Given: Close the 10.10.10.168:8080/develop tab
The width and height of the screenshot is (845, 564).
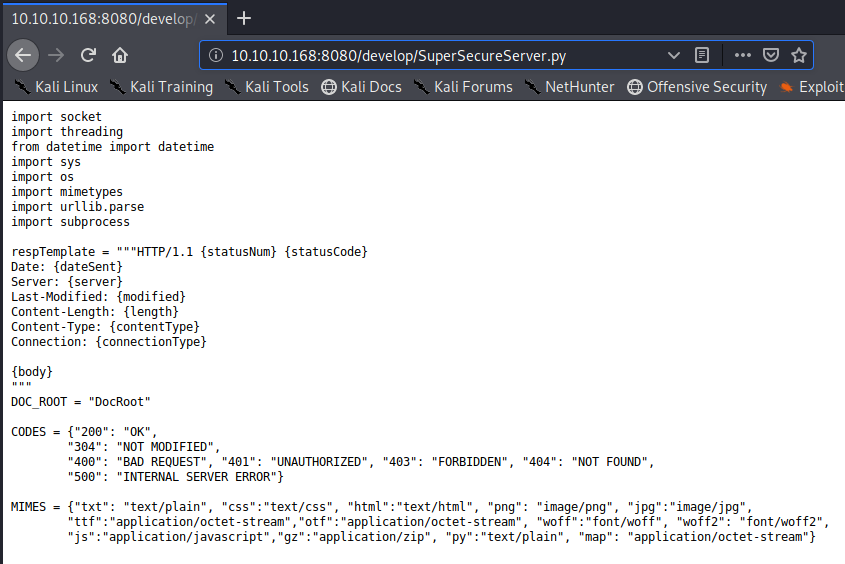Looking at the screenshot, I should 210,19.
